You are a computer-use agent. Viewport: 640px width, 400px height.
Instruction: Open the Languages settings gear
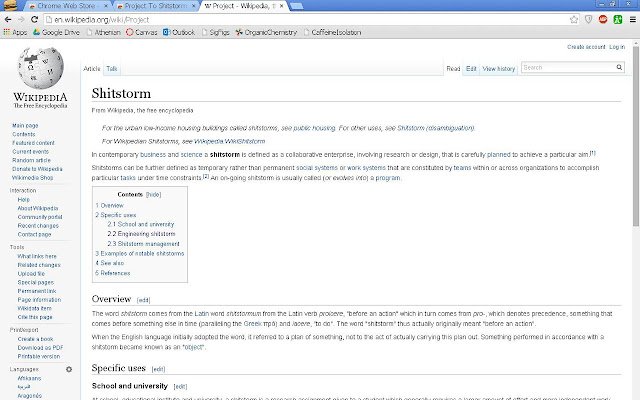pos(69,369)
